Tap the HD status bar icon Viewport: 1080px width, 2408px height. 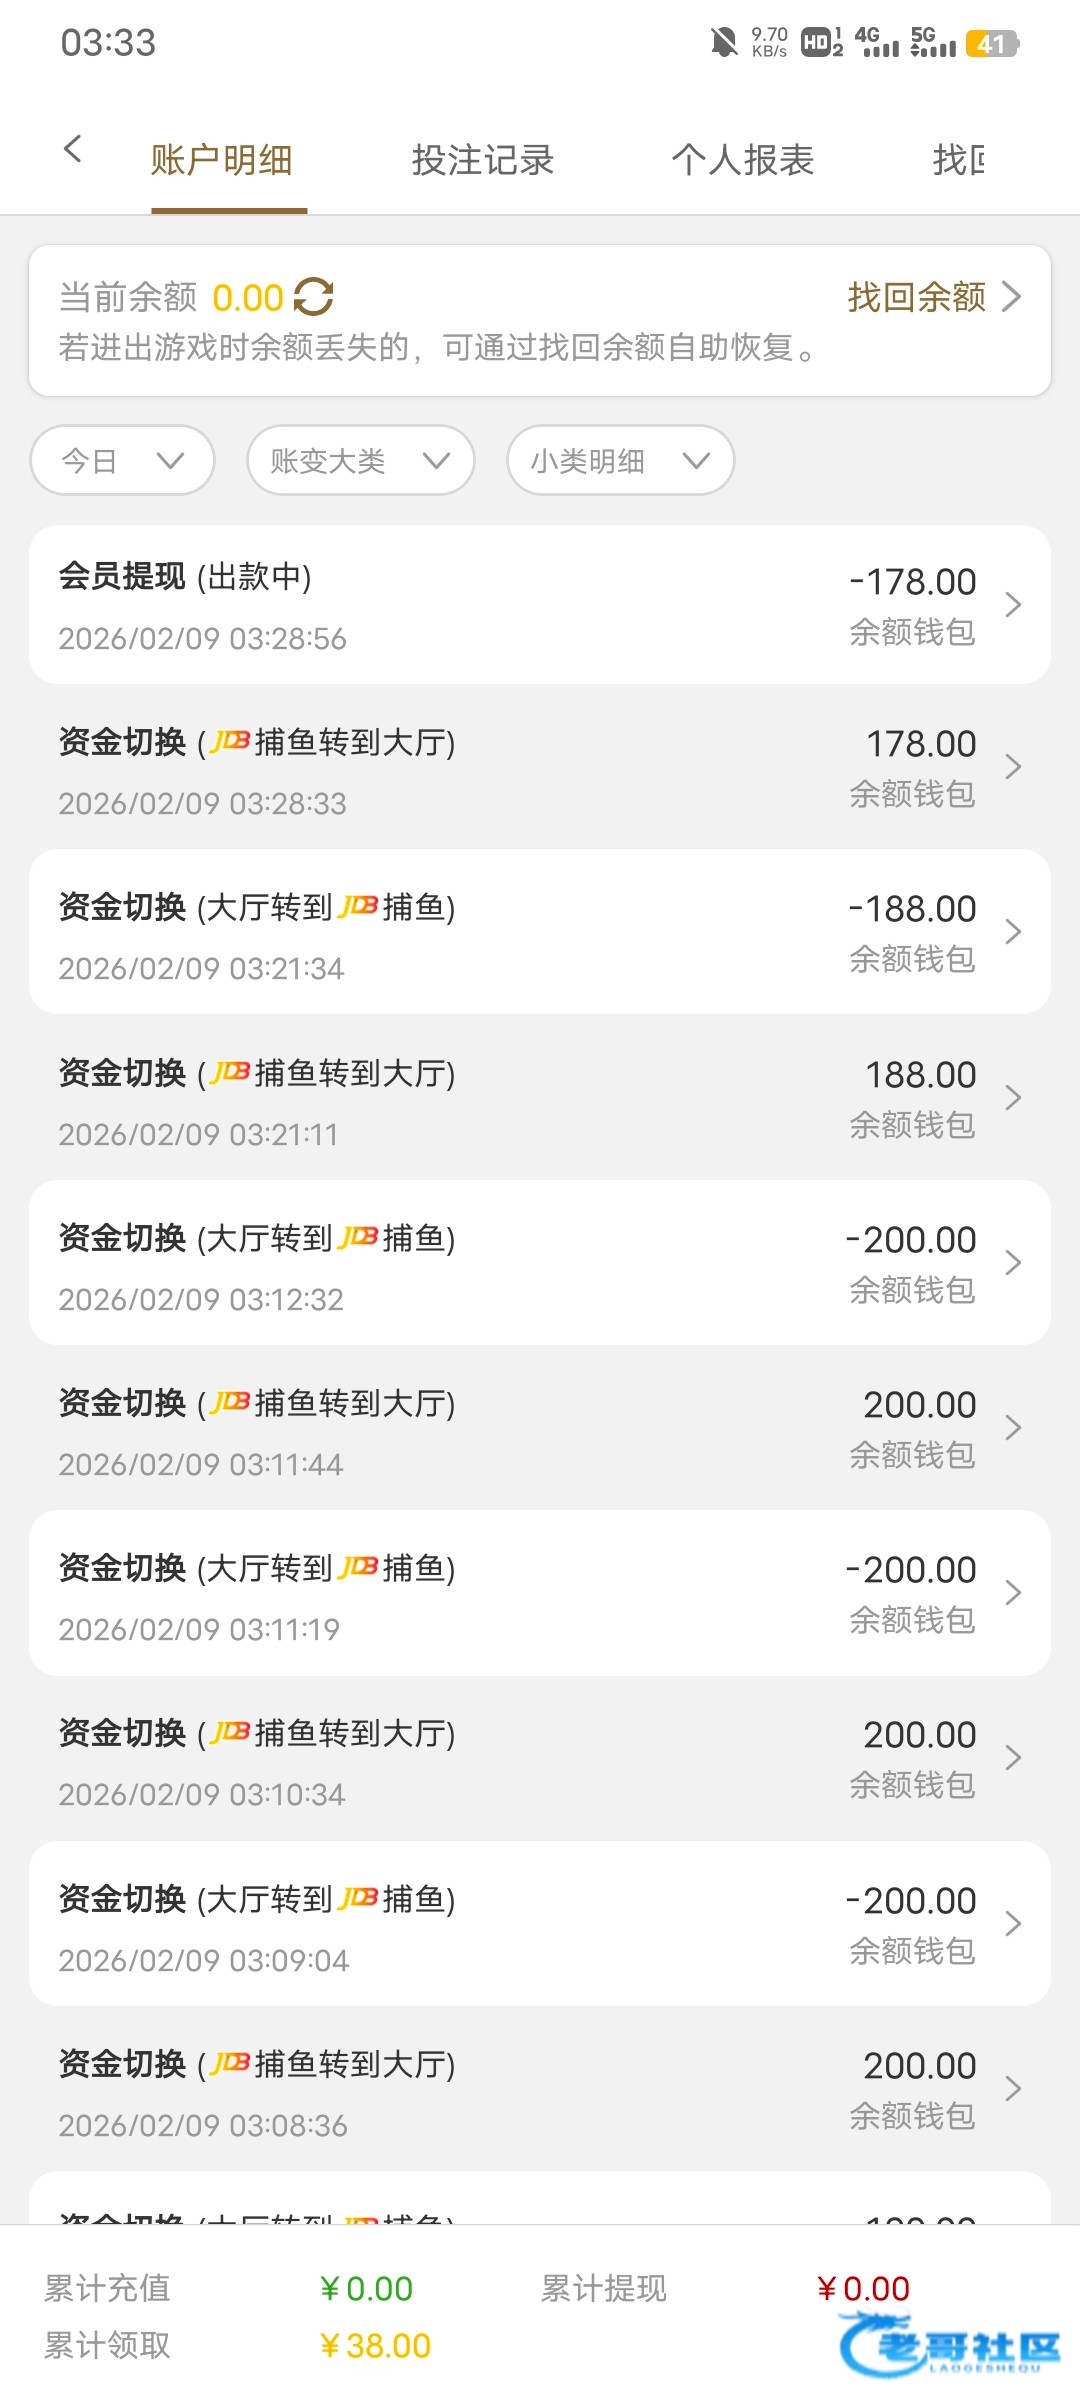tap(822, 43)
